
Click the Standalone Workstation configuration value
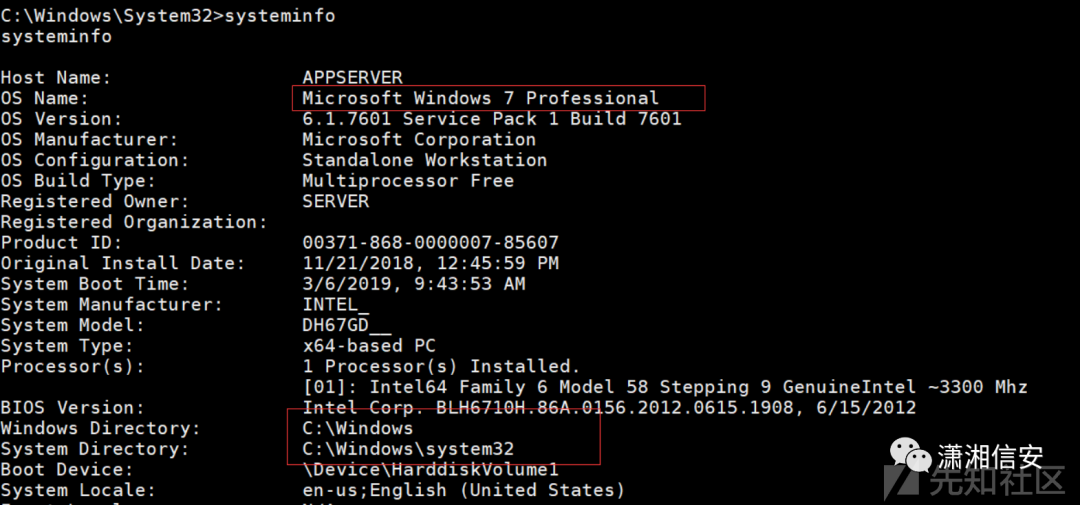(424, 160)
